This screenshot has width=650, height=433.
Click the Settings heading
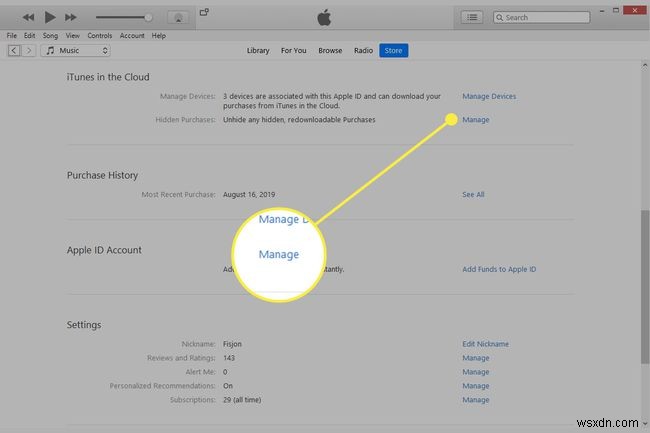[x=84, y=325]
